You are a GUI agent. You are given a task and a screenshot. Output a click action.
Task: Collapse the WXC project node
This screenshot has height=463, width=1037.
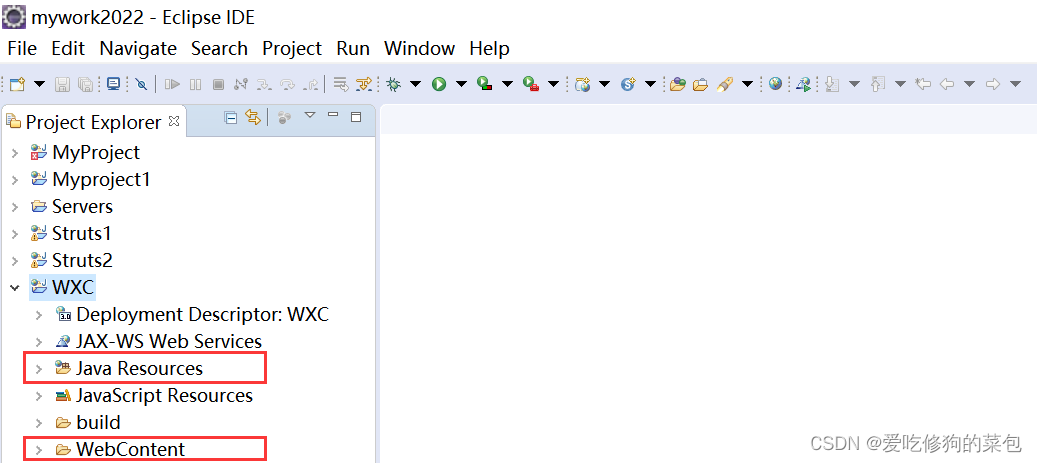click(15, 288)
